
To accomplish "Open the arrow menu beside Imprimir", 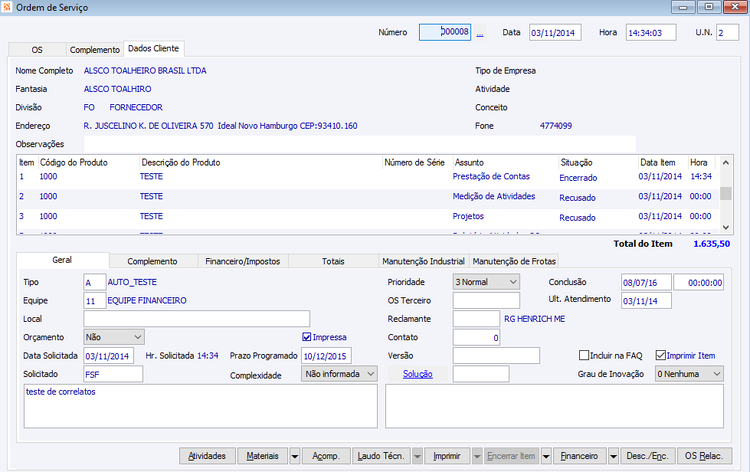I will coord(476,456).
